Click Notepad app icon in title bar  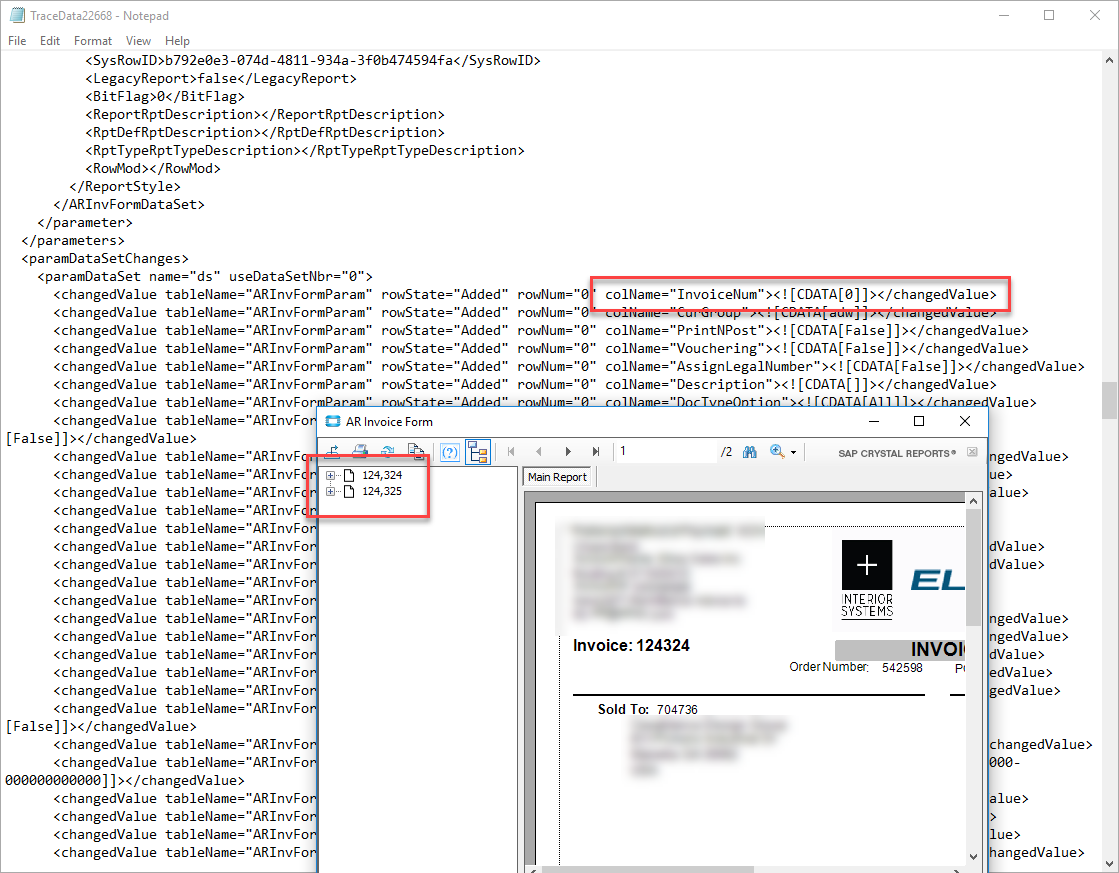click(17, 15)
